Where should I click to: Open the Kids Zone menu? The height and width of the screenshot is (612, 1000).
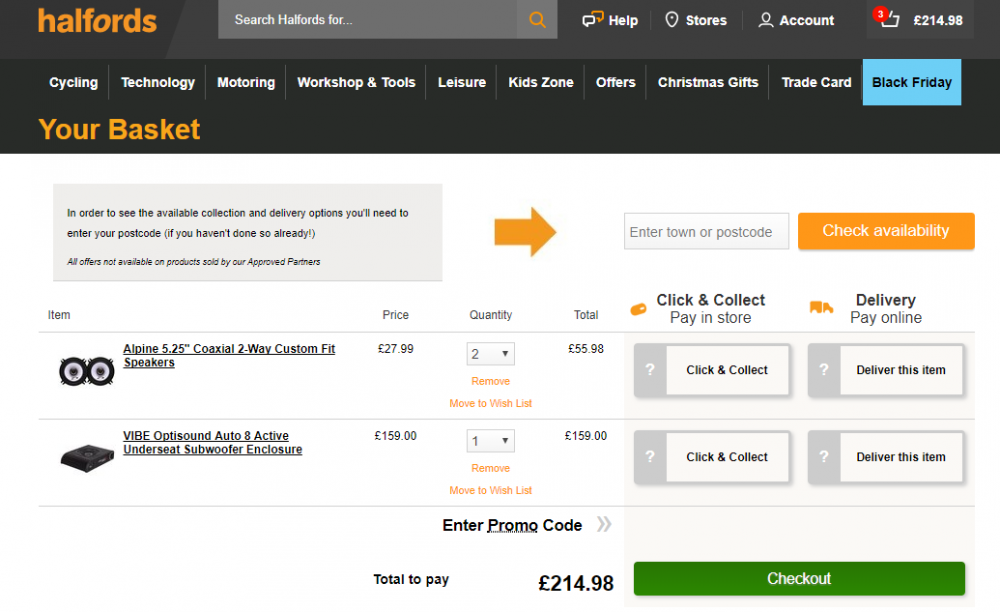pos(540,82)
